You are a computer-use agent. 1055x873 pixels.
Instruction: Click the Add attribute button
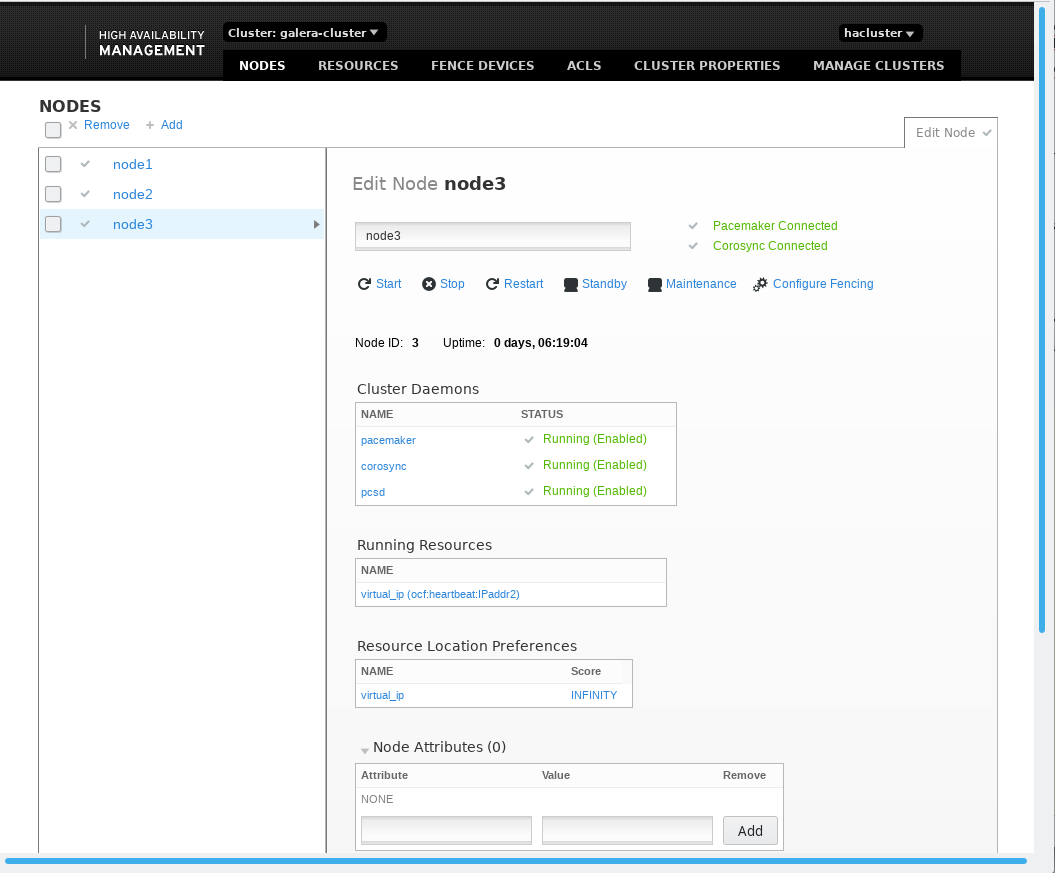click(750, 831)
